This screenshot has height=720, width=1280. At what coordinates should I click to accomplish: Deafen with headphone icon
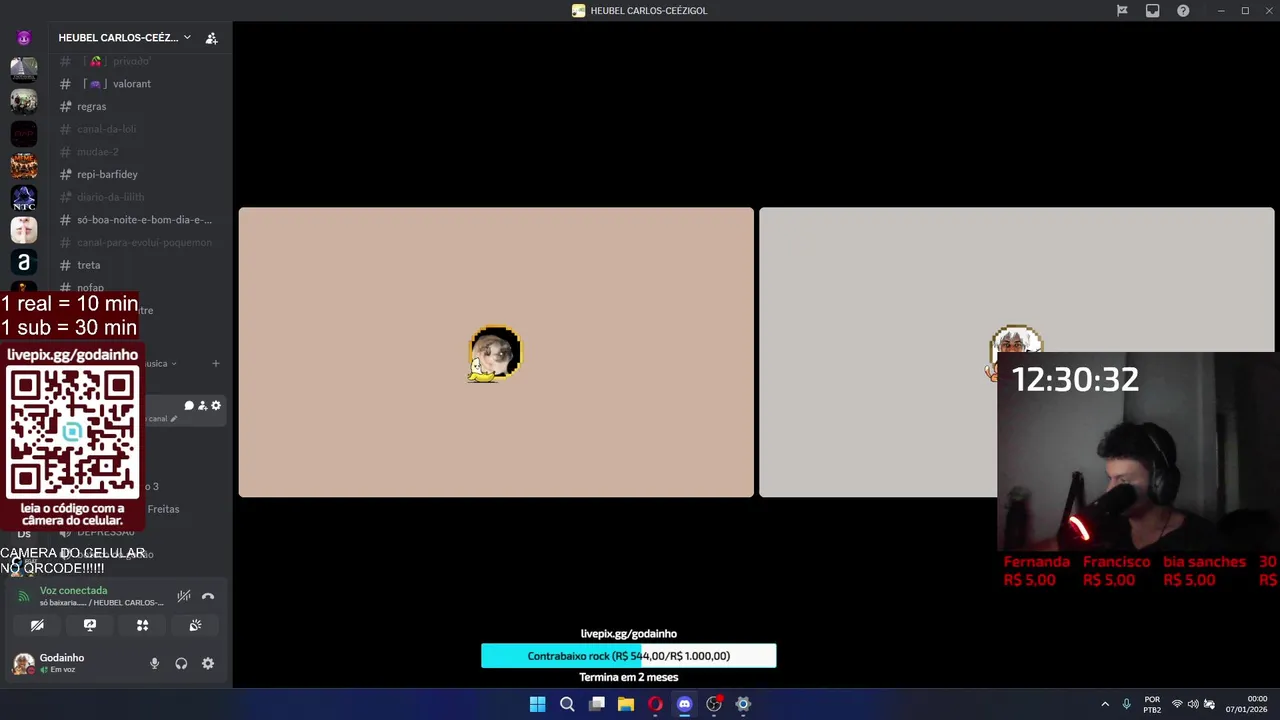coord(181,663)
